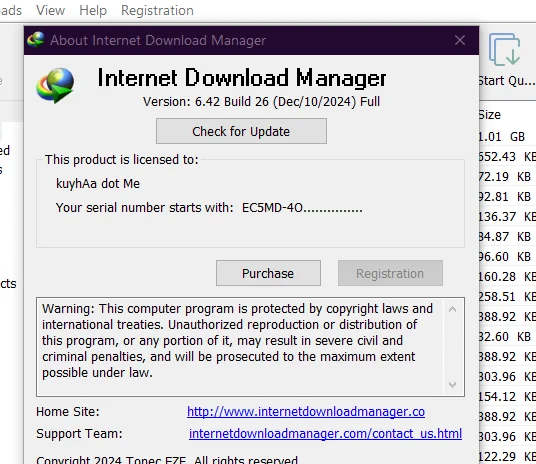Click the grayed Registration button
Viewport: 536px width, 464px height.
pos(390,273)
